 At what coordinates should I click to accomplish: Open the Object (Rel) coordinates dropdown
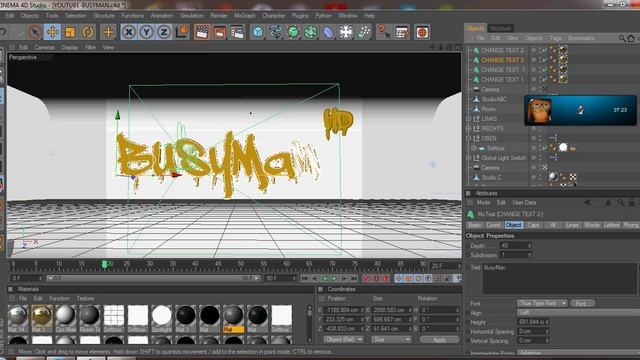point(343,340)
